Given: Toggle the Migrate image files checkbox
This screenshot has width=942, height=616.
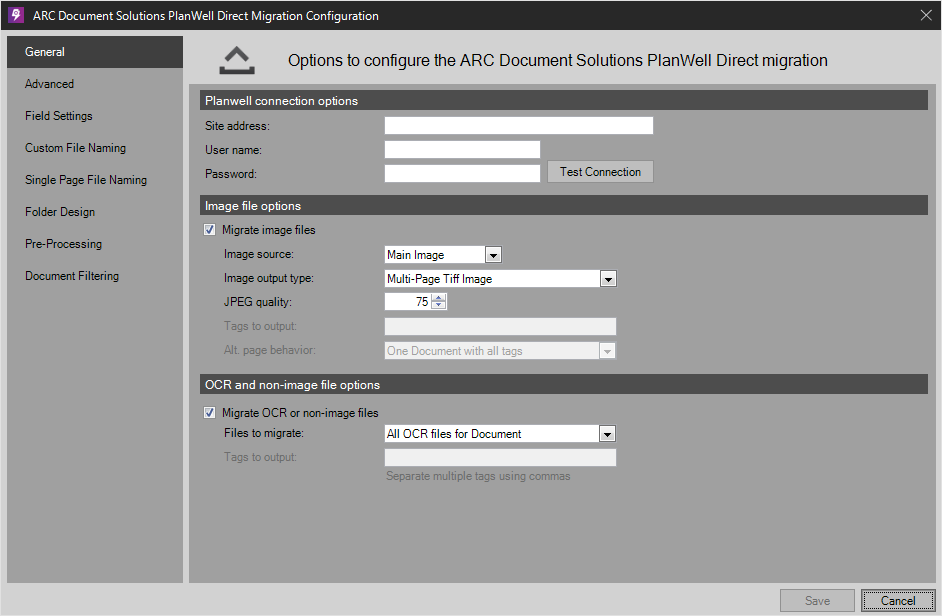Looking at the screenshot, I should tap(209, 230).
